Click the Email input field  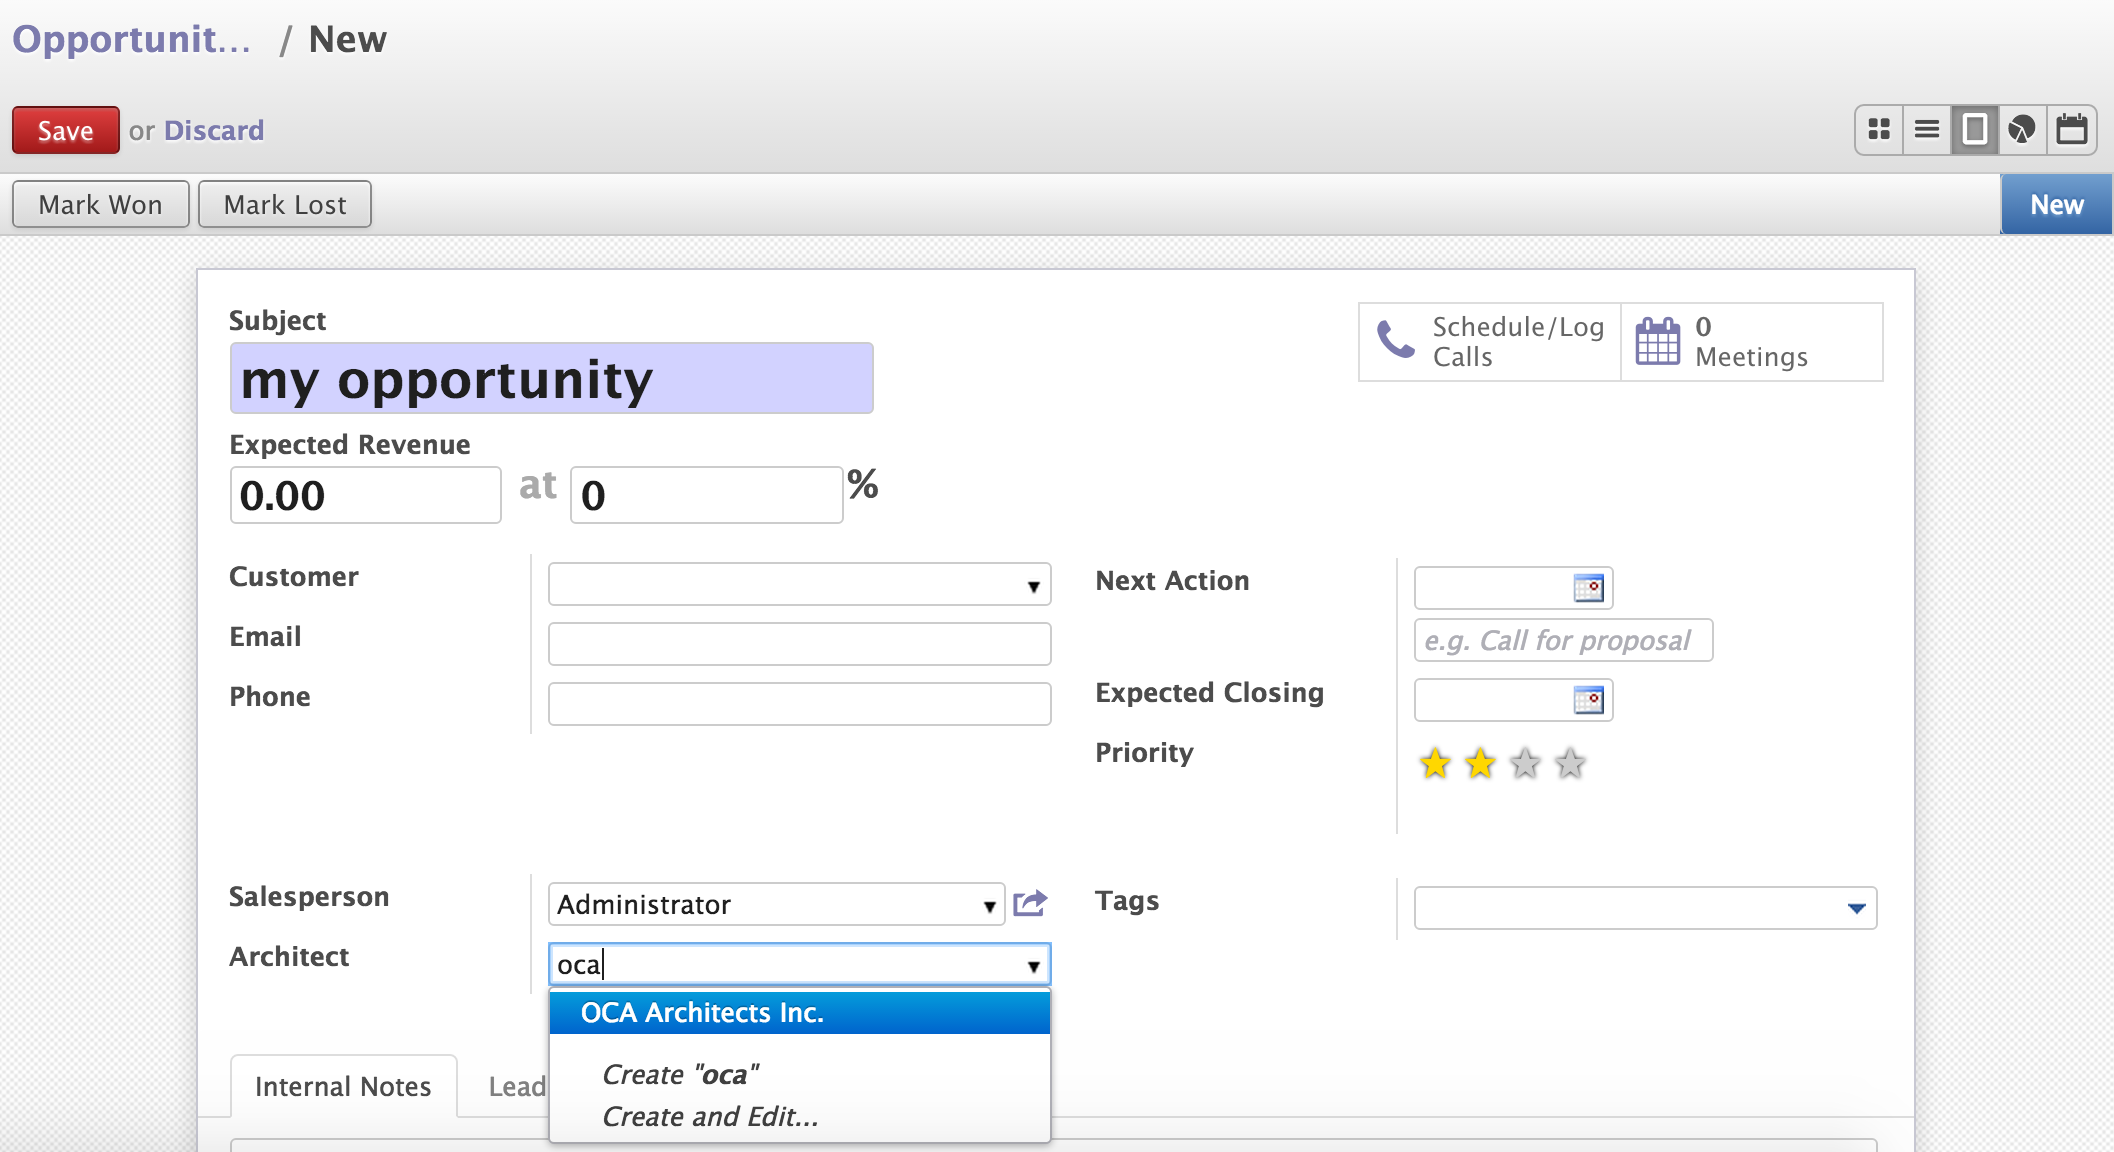[x=800, y=644]
